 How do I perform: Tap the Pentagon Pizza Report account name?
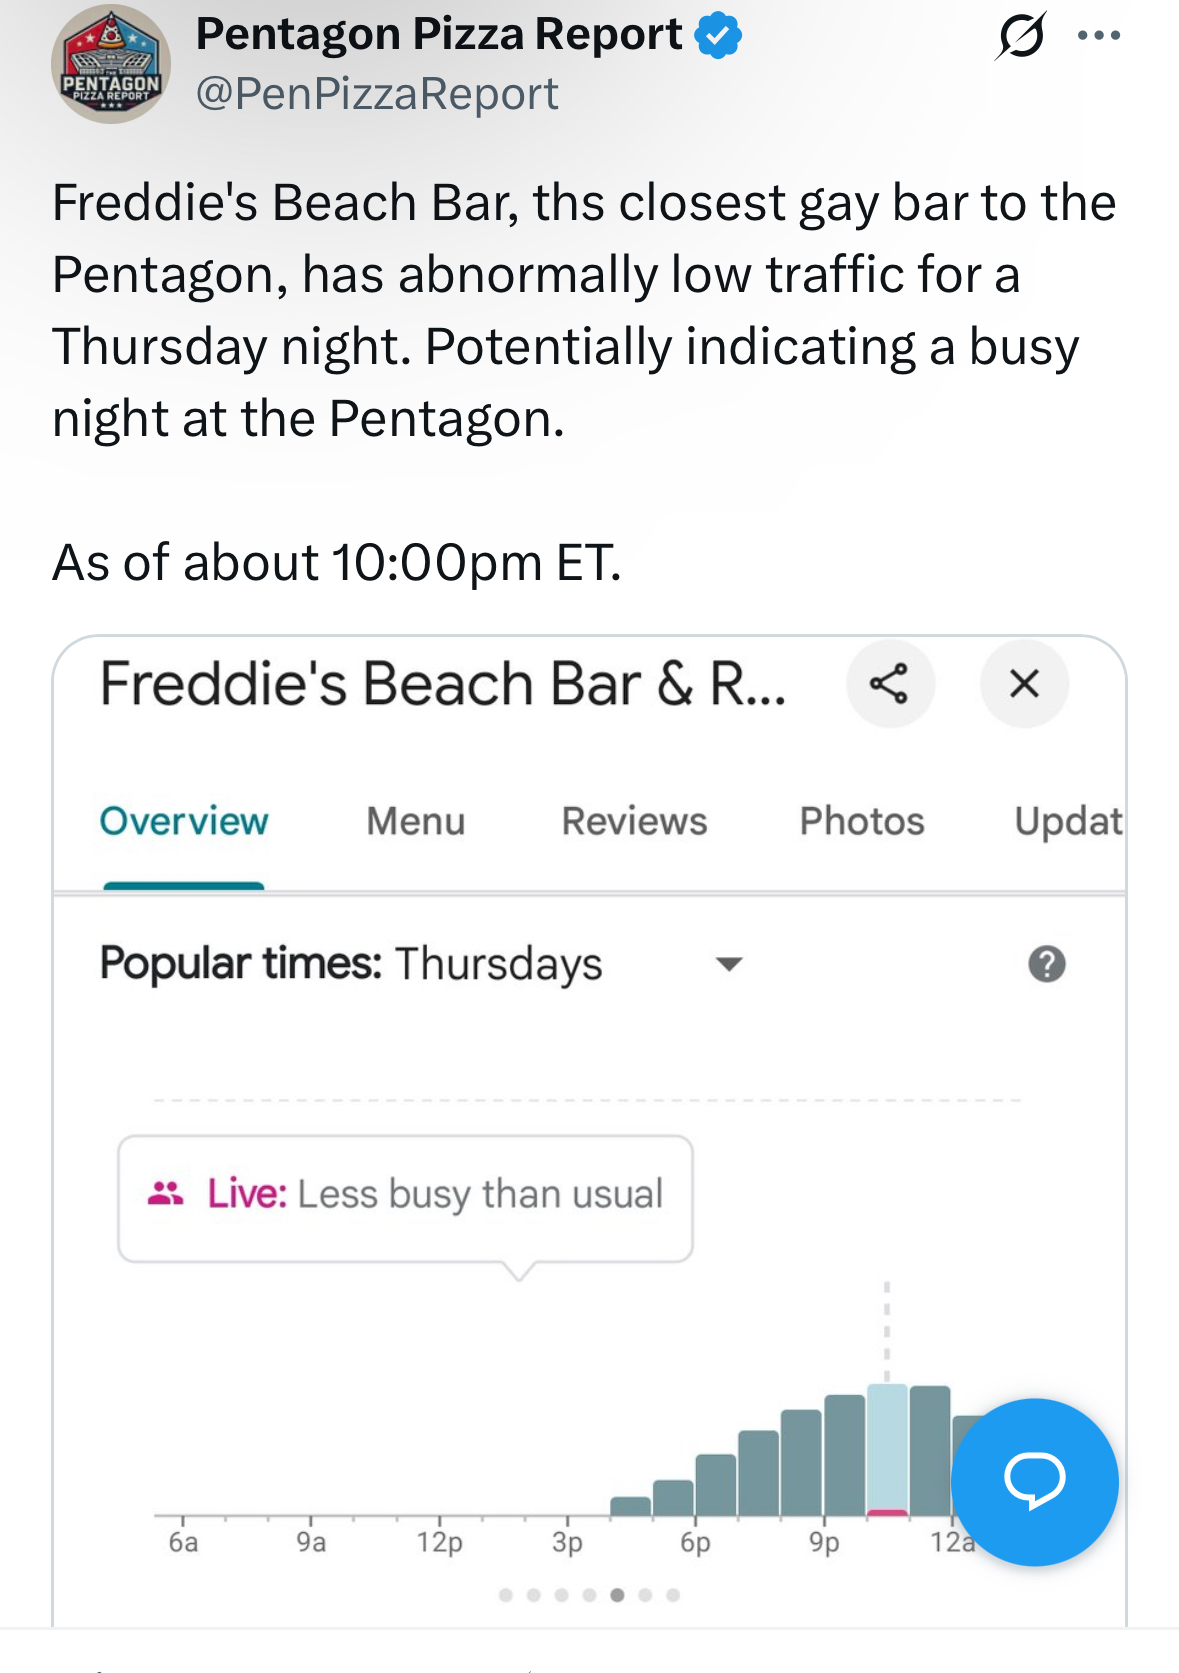tap(439, 34)
